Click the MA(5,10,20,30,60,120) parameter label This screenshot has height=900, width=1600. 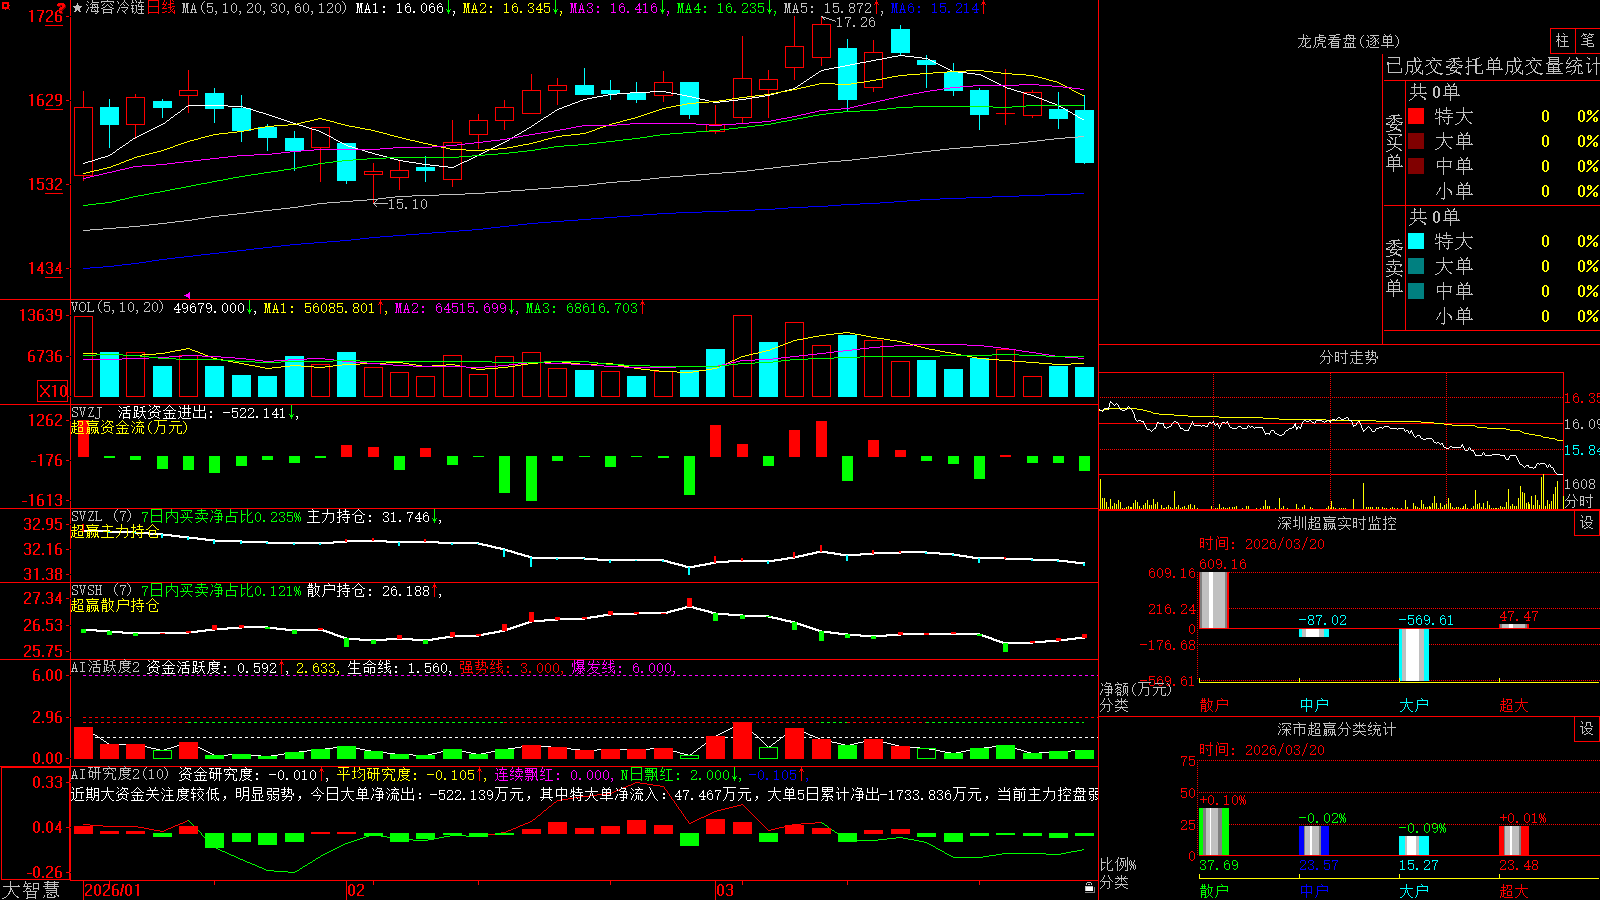(264, 8)
